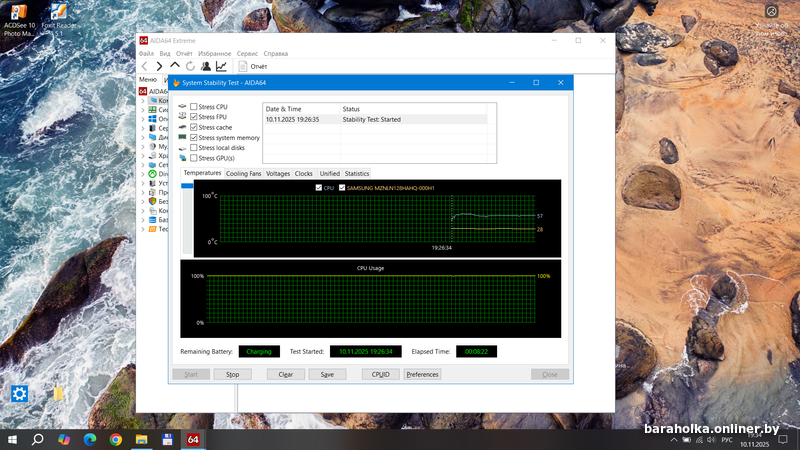The width and height of the screenshot is (800, 450).
Task: Expand the Тес benchmark node chevron
Action: (143, 229)
